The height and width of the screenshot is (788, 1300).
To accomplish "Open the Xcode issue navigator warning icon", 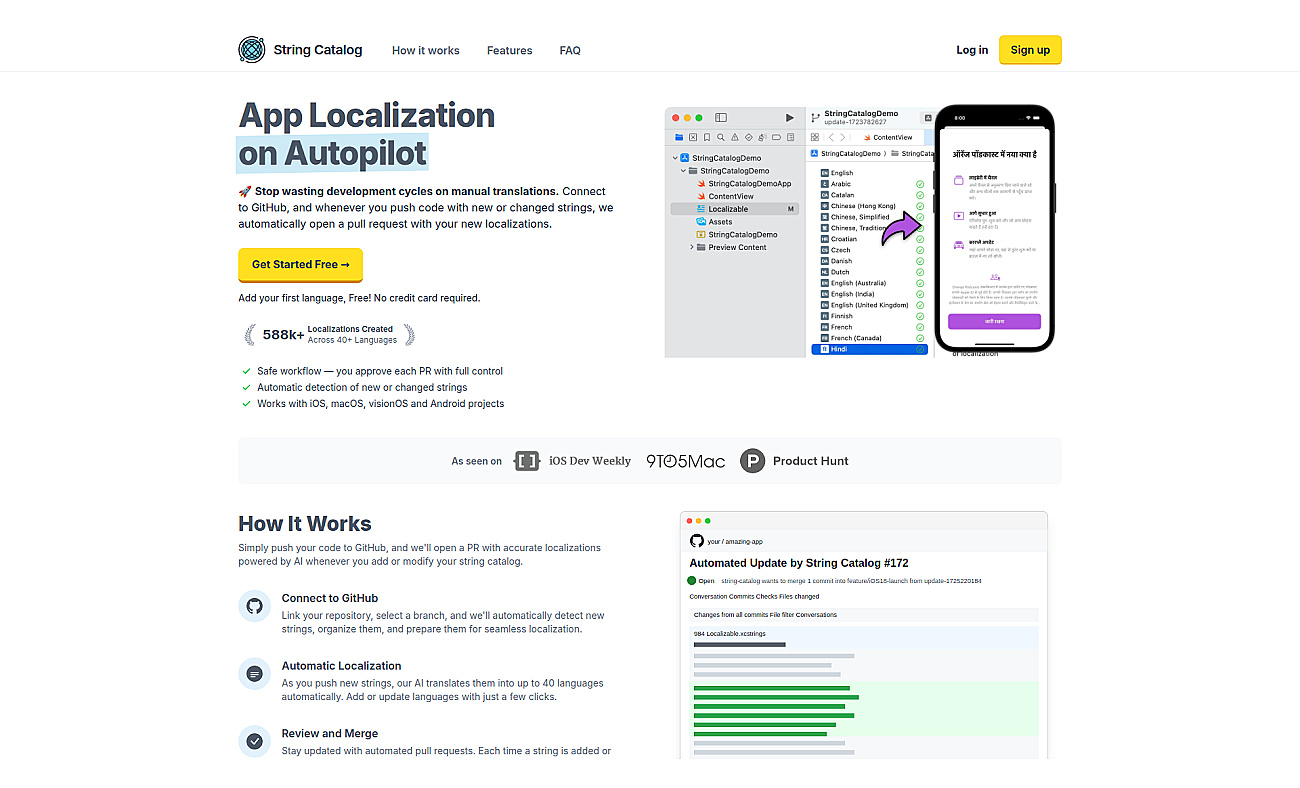I will click(735, 137).
